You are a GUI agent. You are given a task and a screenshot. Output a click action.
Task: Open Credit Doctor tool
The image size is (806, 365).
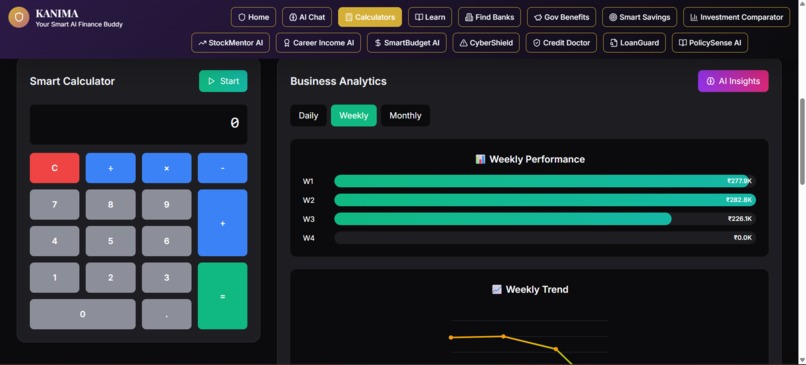[561, 43]
